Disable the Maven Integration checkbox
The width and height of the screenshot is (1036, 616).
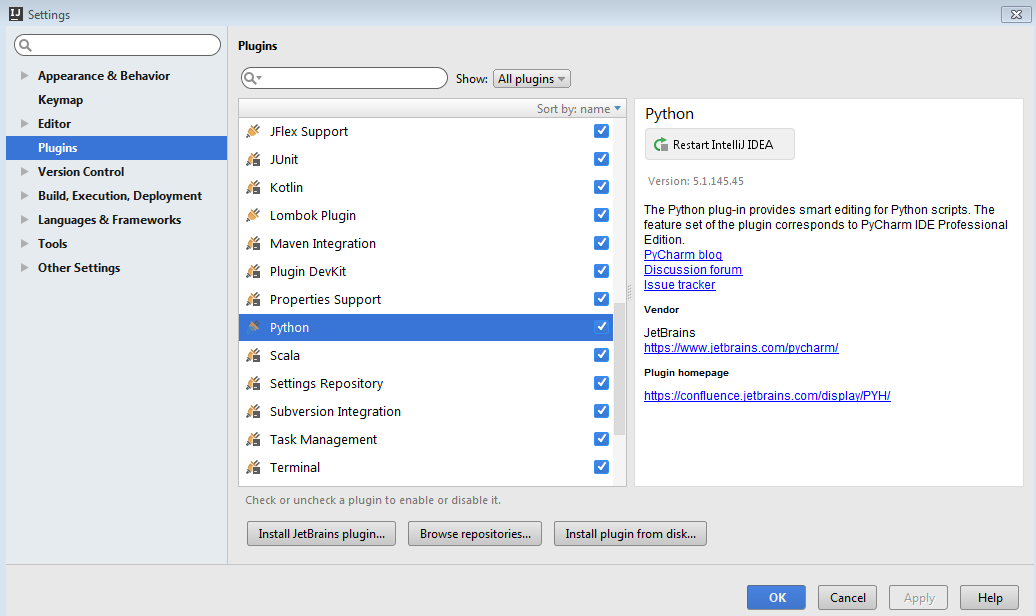601,243
